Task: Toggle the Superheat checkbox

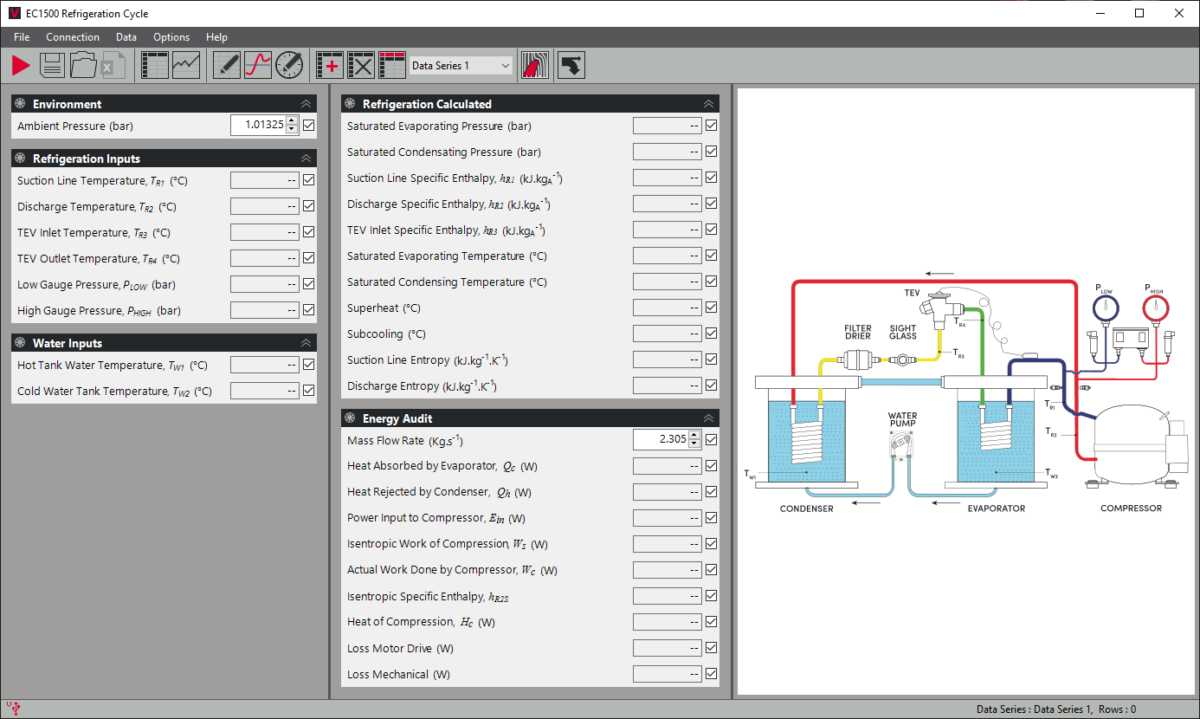Action: coord(711,308)
